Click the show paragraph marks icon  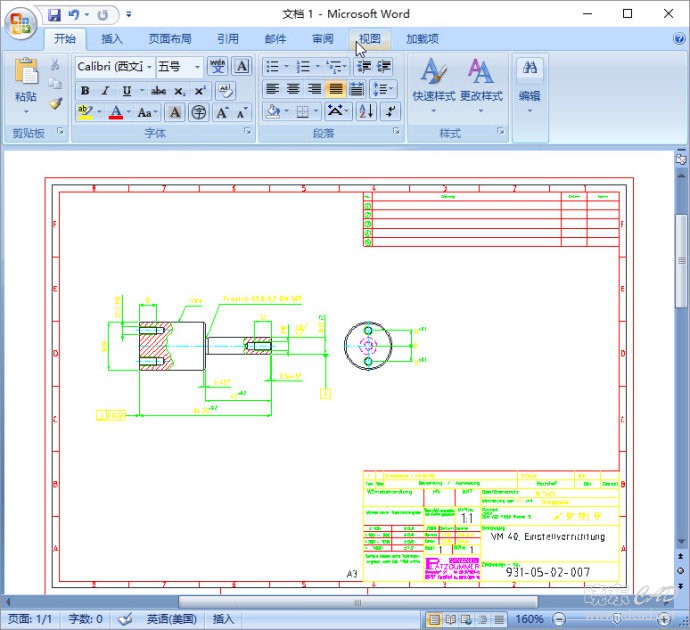click(390, 112)
